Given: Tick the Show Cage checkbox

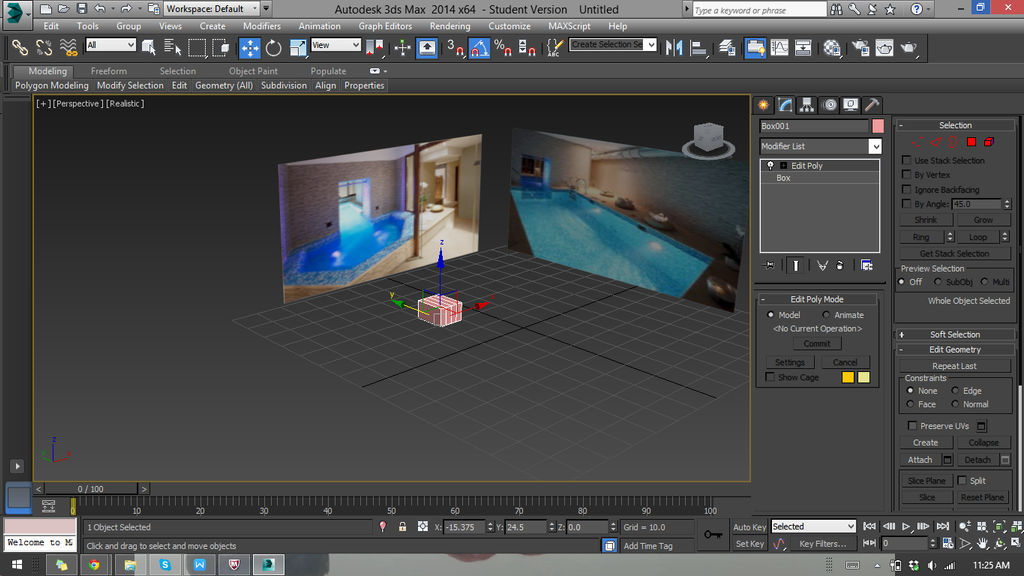Looking at the screenshot, I should [x=770, y=377].
